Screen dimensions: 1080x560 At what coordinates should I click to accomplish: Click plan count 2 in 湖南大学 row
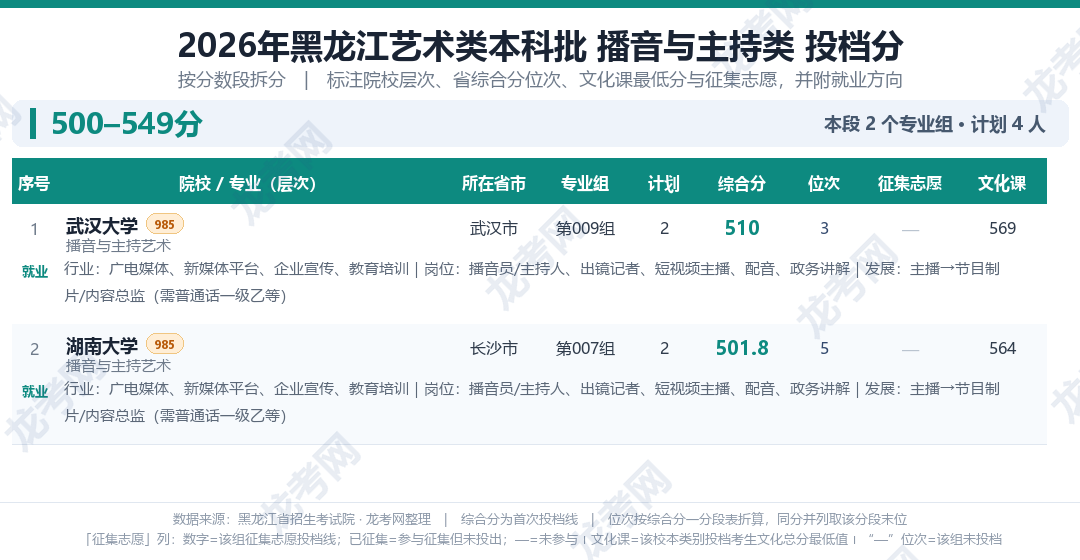point(665,348)
